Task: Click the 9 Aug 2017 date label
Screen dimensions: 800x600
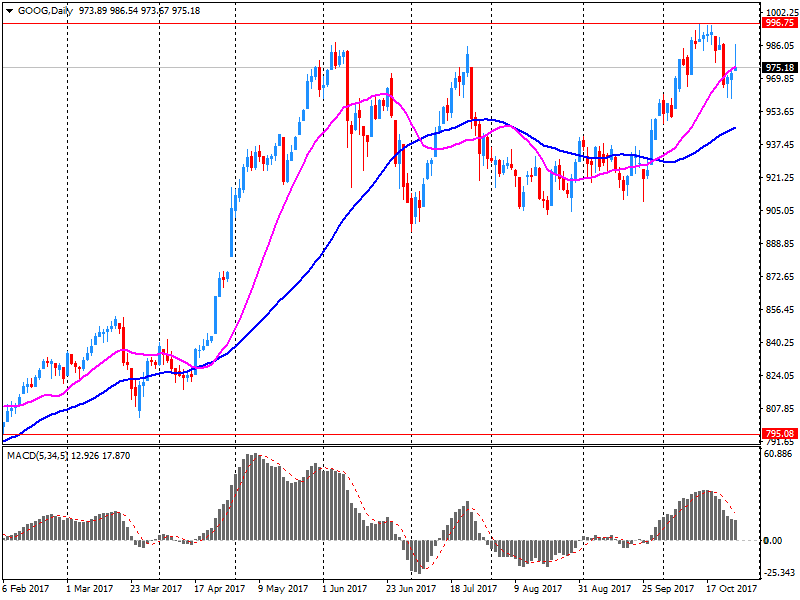Action: (x=538, y=589)
